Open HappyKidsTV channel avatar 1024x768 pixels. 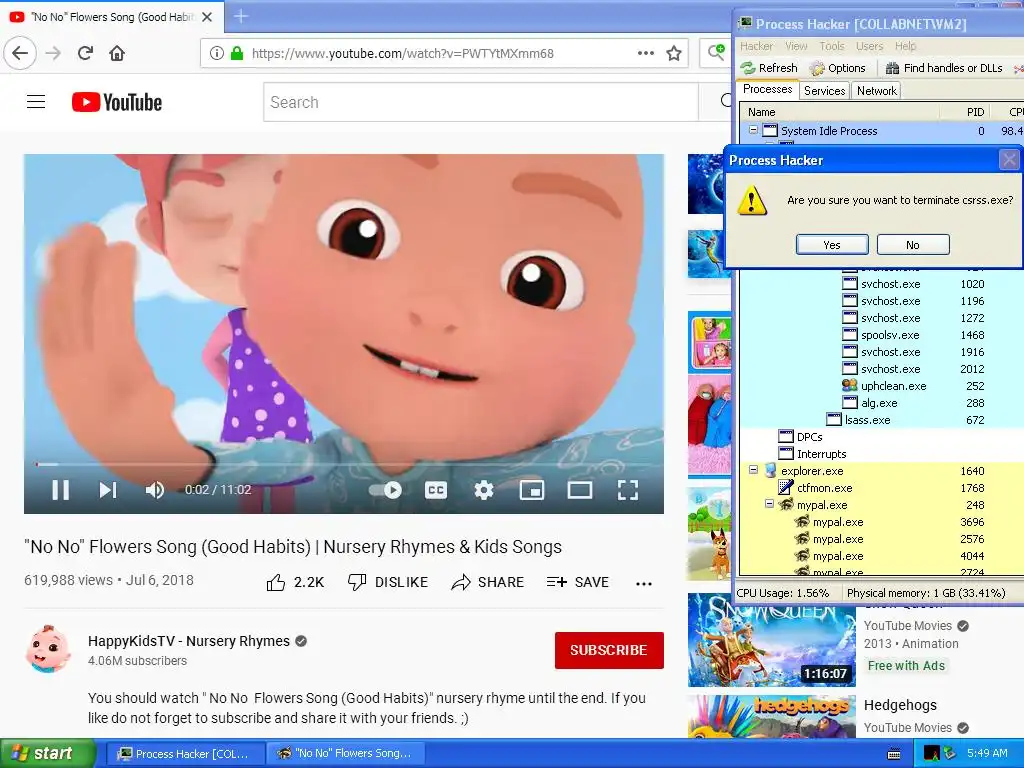pyautogui.click(x=48, y=649)
